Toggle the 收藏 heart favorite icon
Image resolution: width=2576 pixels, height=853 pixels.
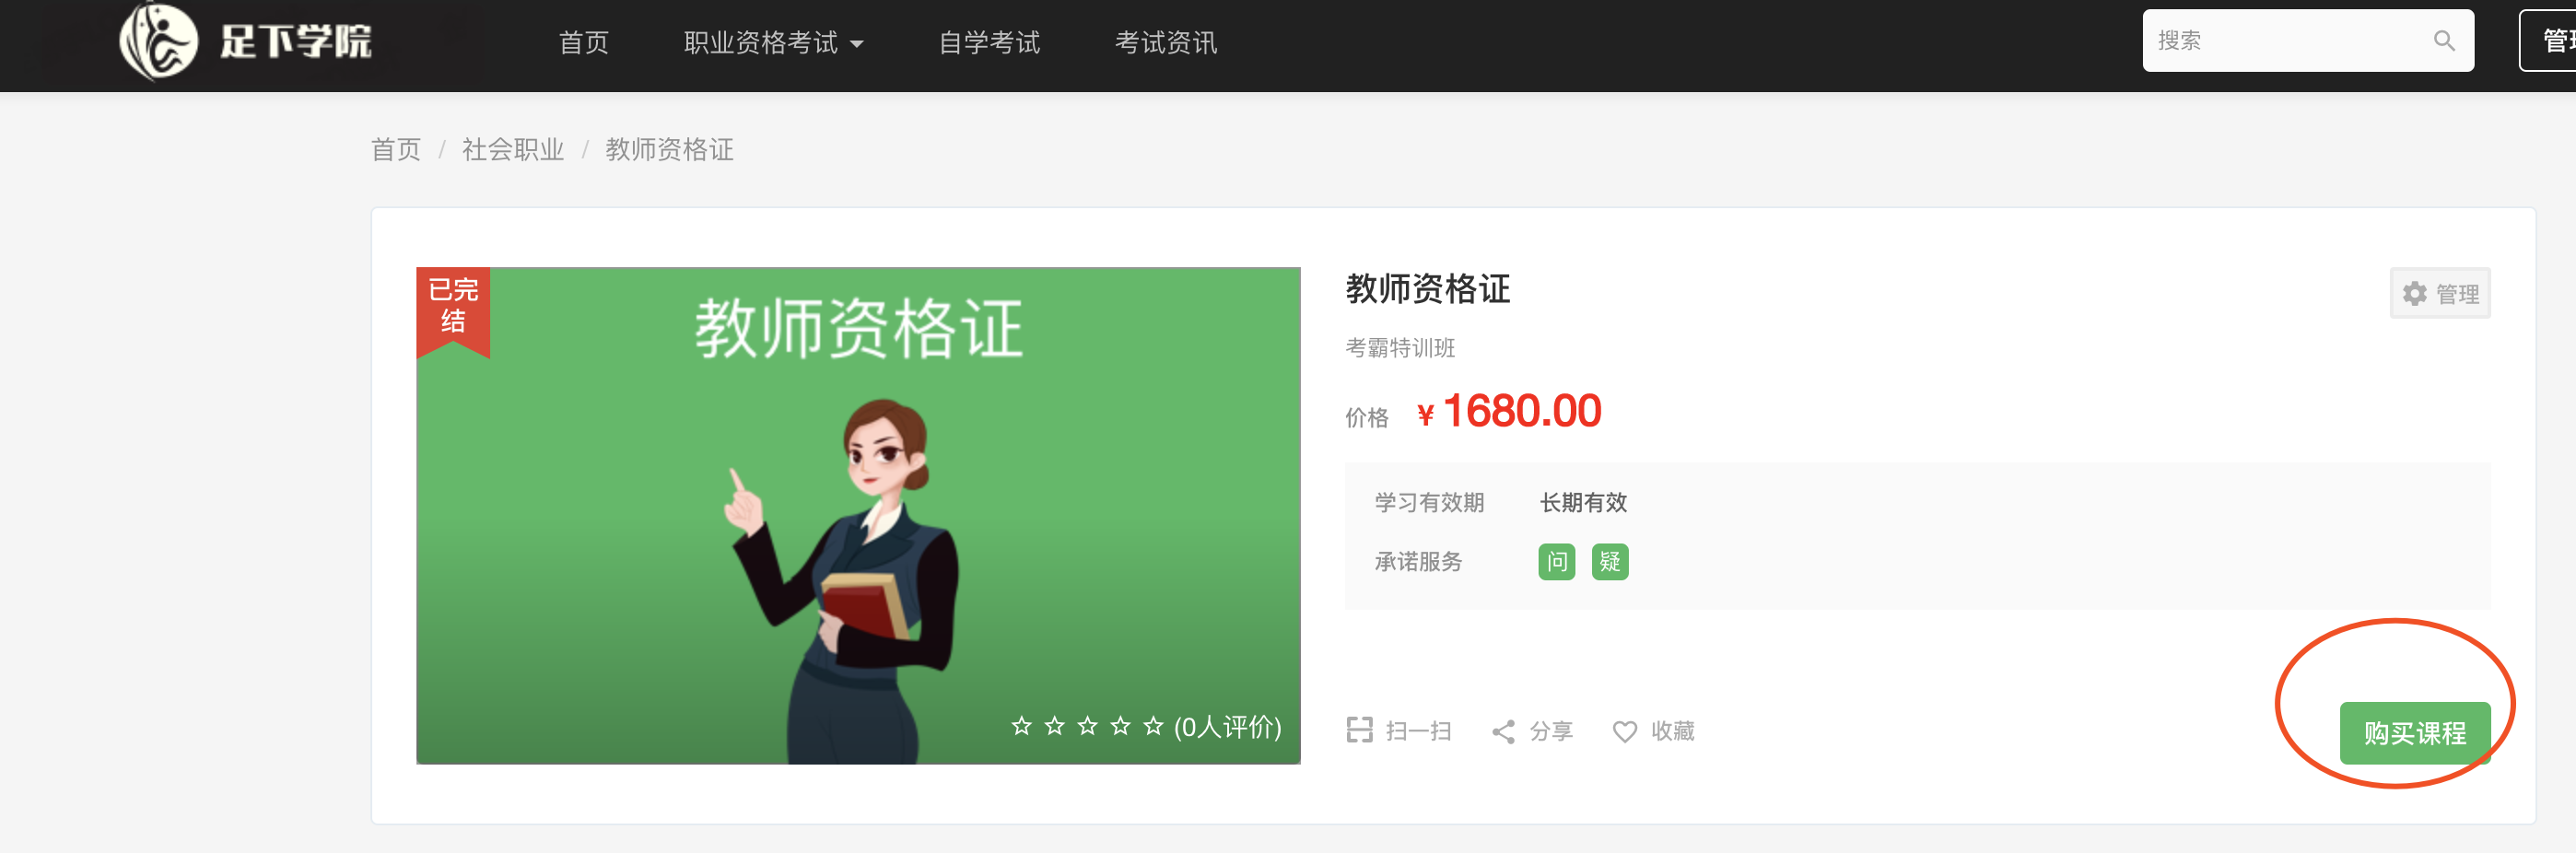click(x=1625, y=731)
